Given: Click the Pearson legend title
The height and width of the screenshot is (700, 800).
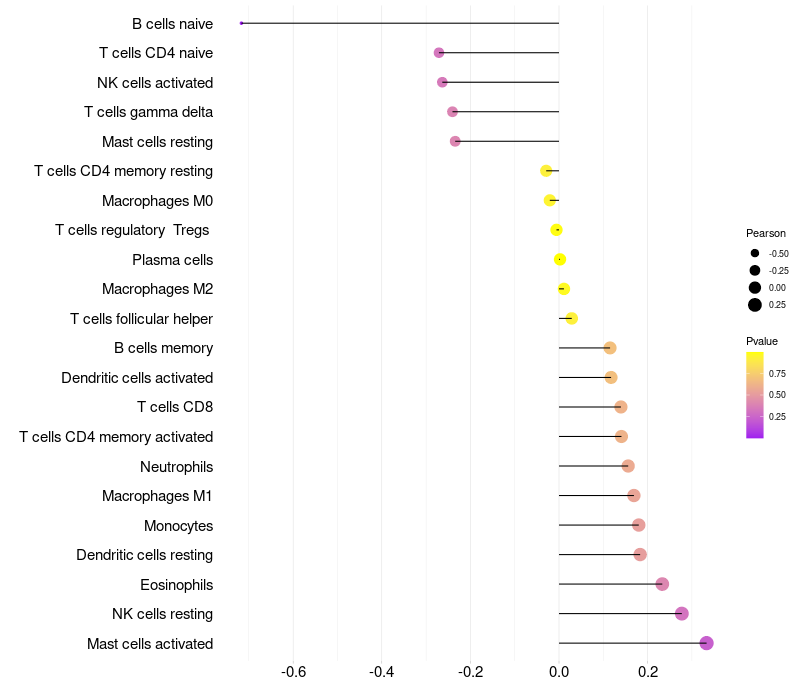Looking at the screenshot, I should [x=766, y=233].
